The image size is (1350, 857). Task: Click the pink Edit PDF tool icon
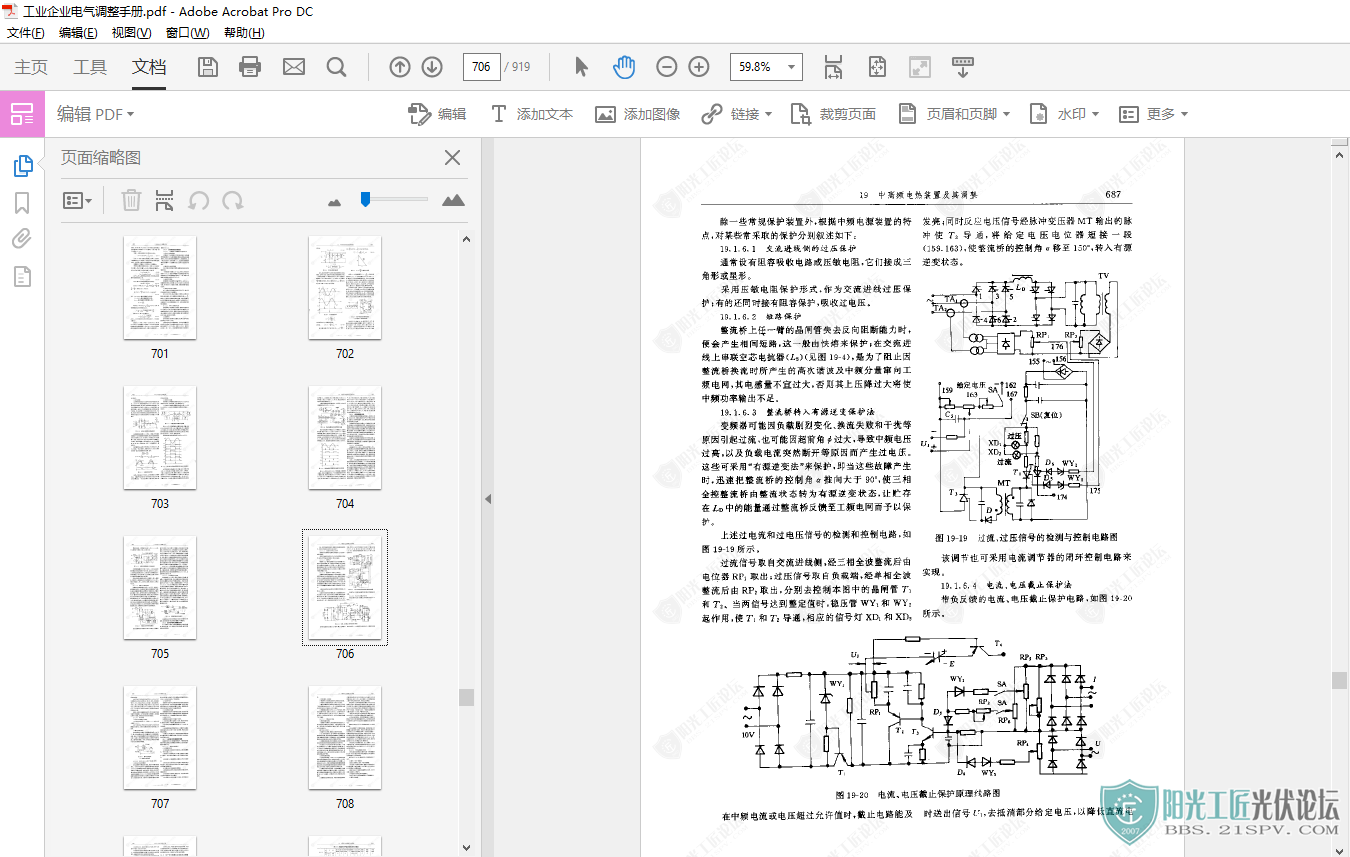pos(22,114)
